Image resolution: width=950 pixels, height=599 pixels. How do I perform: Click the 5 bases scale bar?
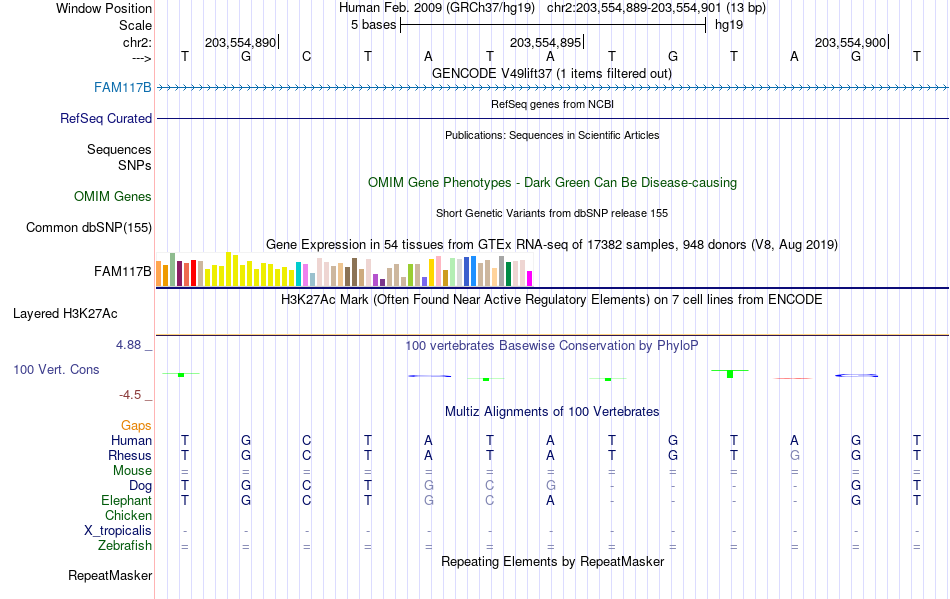[x=553, y=25]
